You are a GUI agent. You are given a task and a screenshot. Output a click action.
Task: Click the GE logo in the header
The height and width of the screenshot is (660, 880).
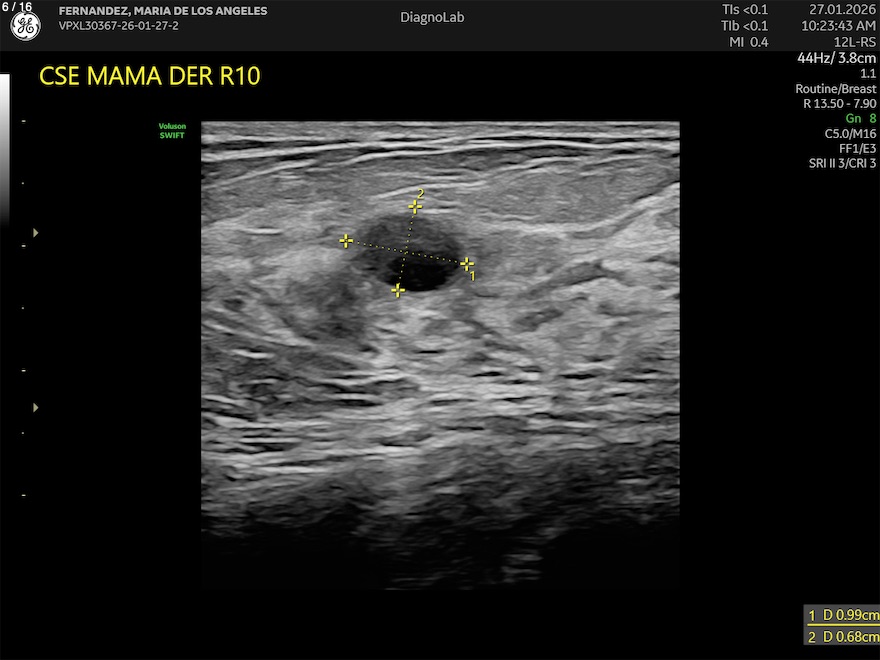[x=25, y=27]
